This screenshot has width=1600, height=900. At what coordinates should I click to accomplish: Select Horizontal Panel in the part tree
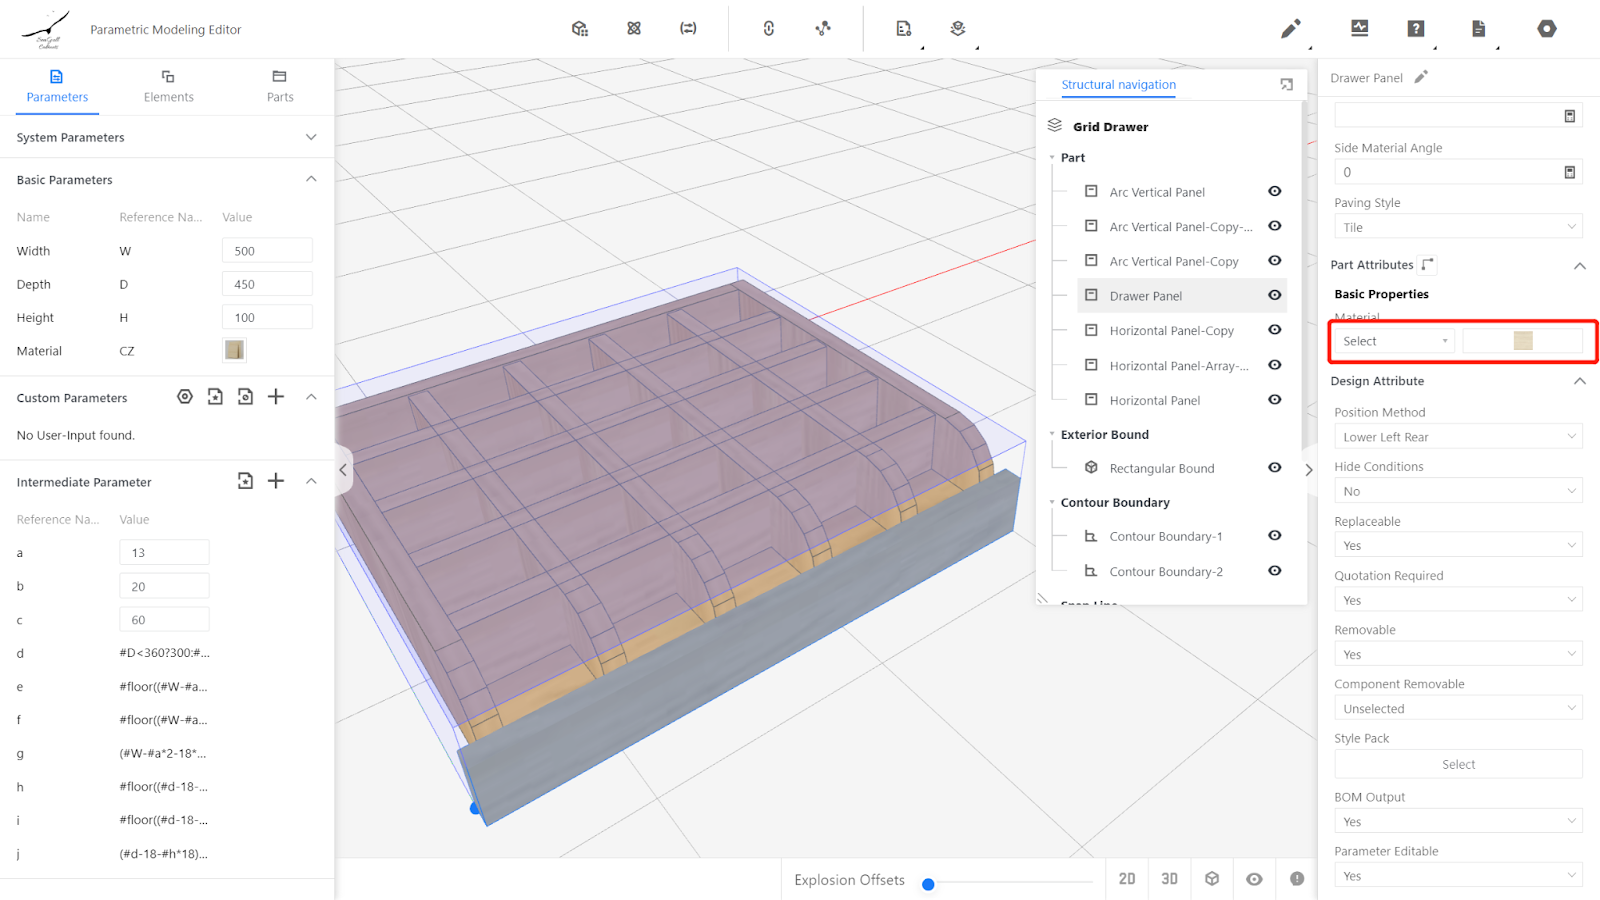(x=1154, y=400)
